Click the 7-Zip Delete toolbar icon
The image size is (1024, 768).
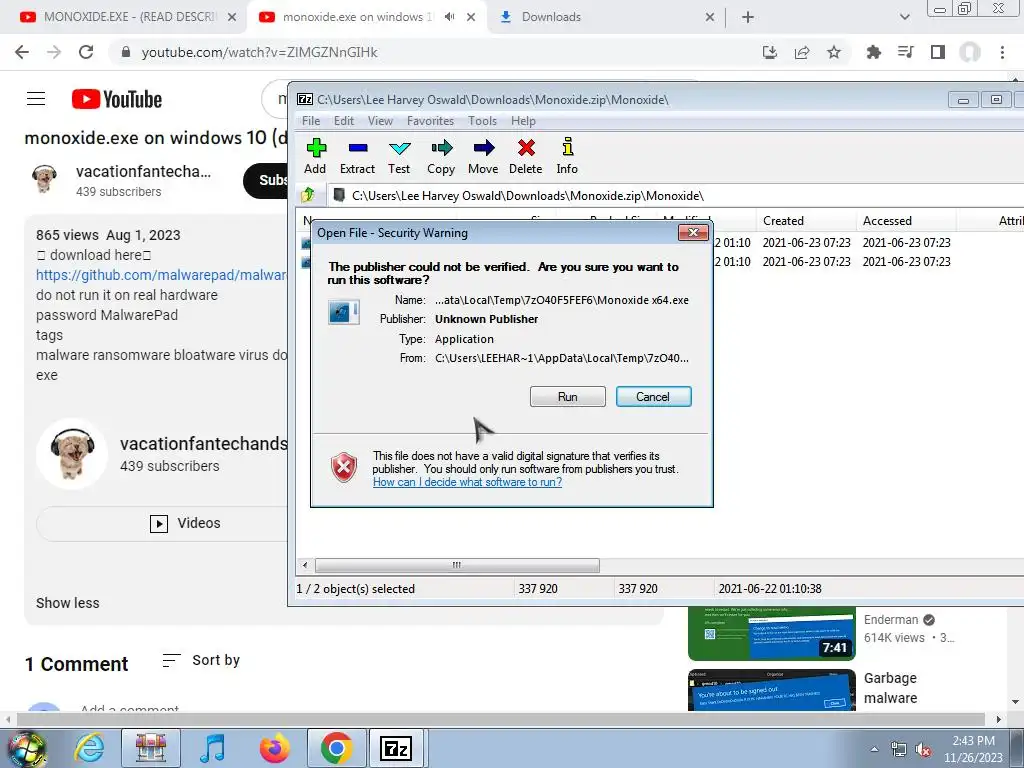pyautogui.click(x=526, y=156)
